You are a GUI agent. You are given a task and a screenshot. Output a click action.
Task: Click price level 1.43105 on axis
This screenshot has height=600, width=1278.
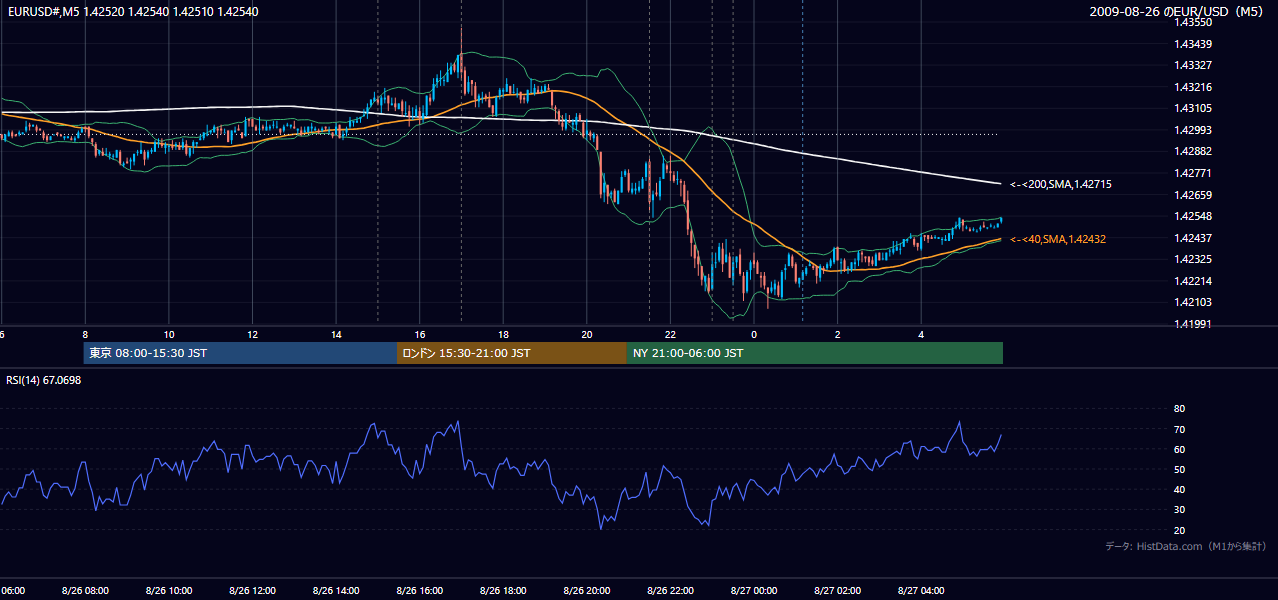[1194, 108]
